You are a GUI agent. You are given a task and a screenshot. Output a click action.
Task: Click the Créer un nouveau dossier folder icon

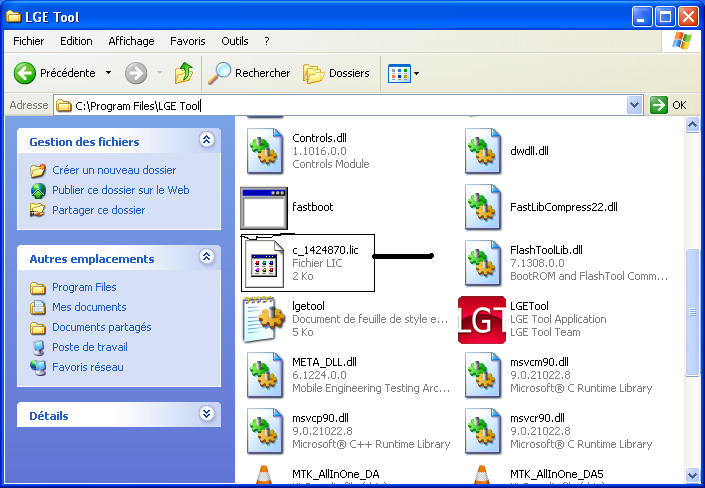[38, 170]
